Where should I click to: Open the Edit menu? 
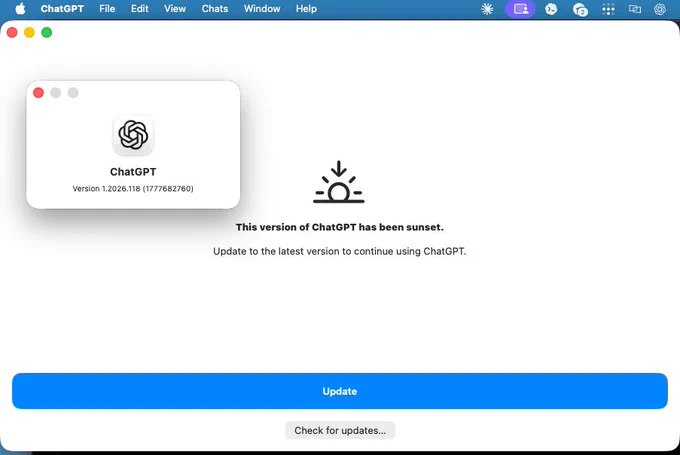pyautogui.click(x=139, y=9)
